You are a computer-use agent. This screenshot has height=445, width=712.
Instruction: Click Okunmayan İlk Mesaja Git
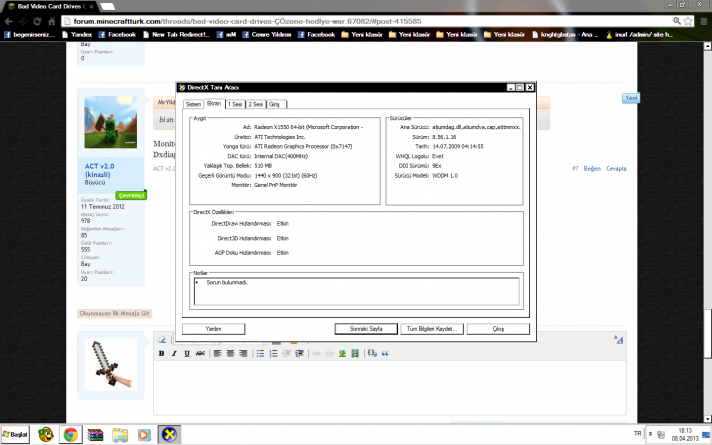coord(114,313)
